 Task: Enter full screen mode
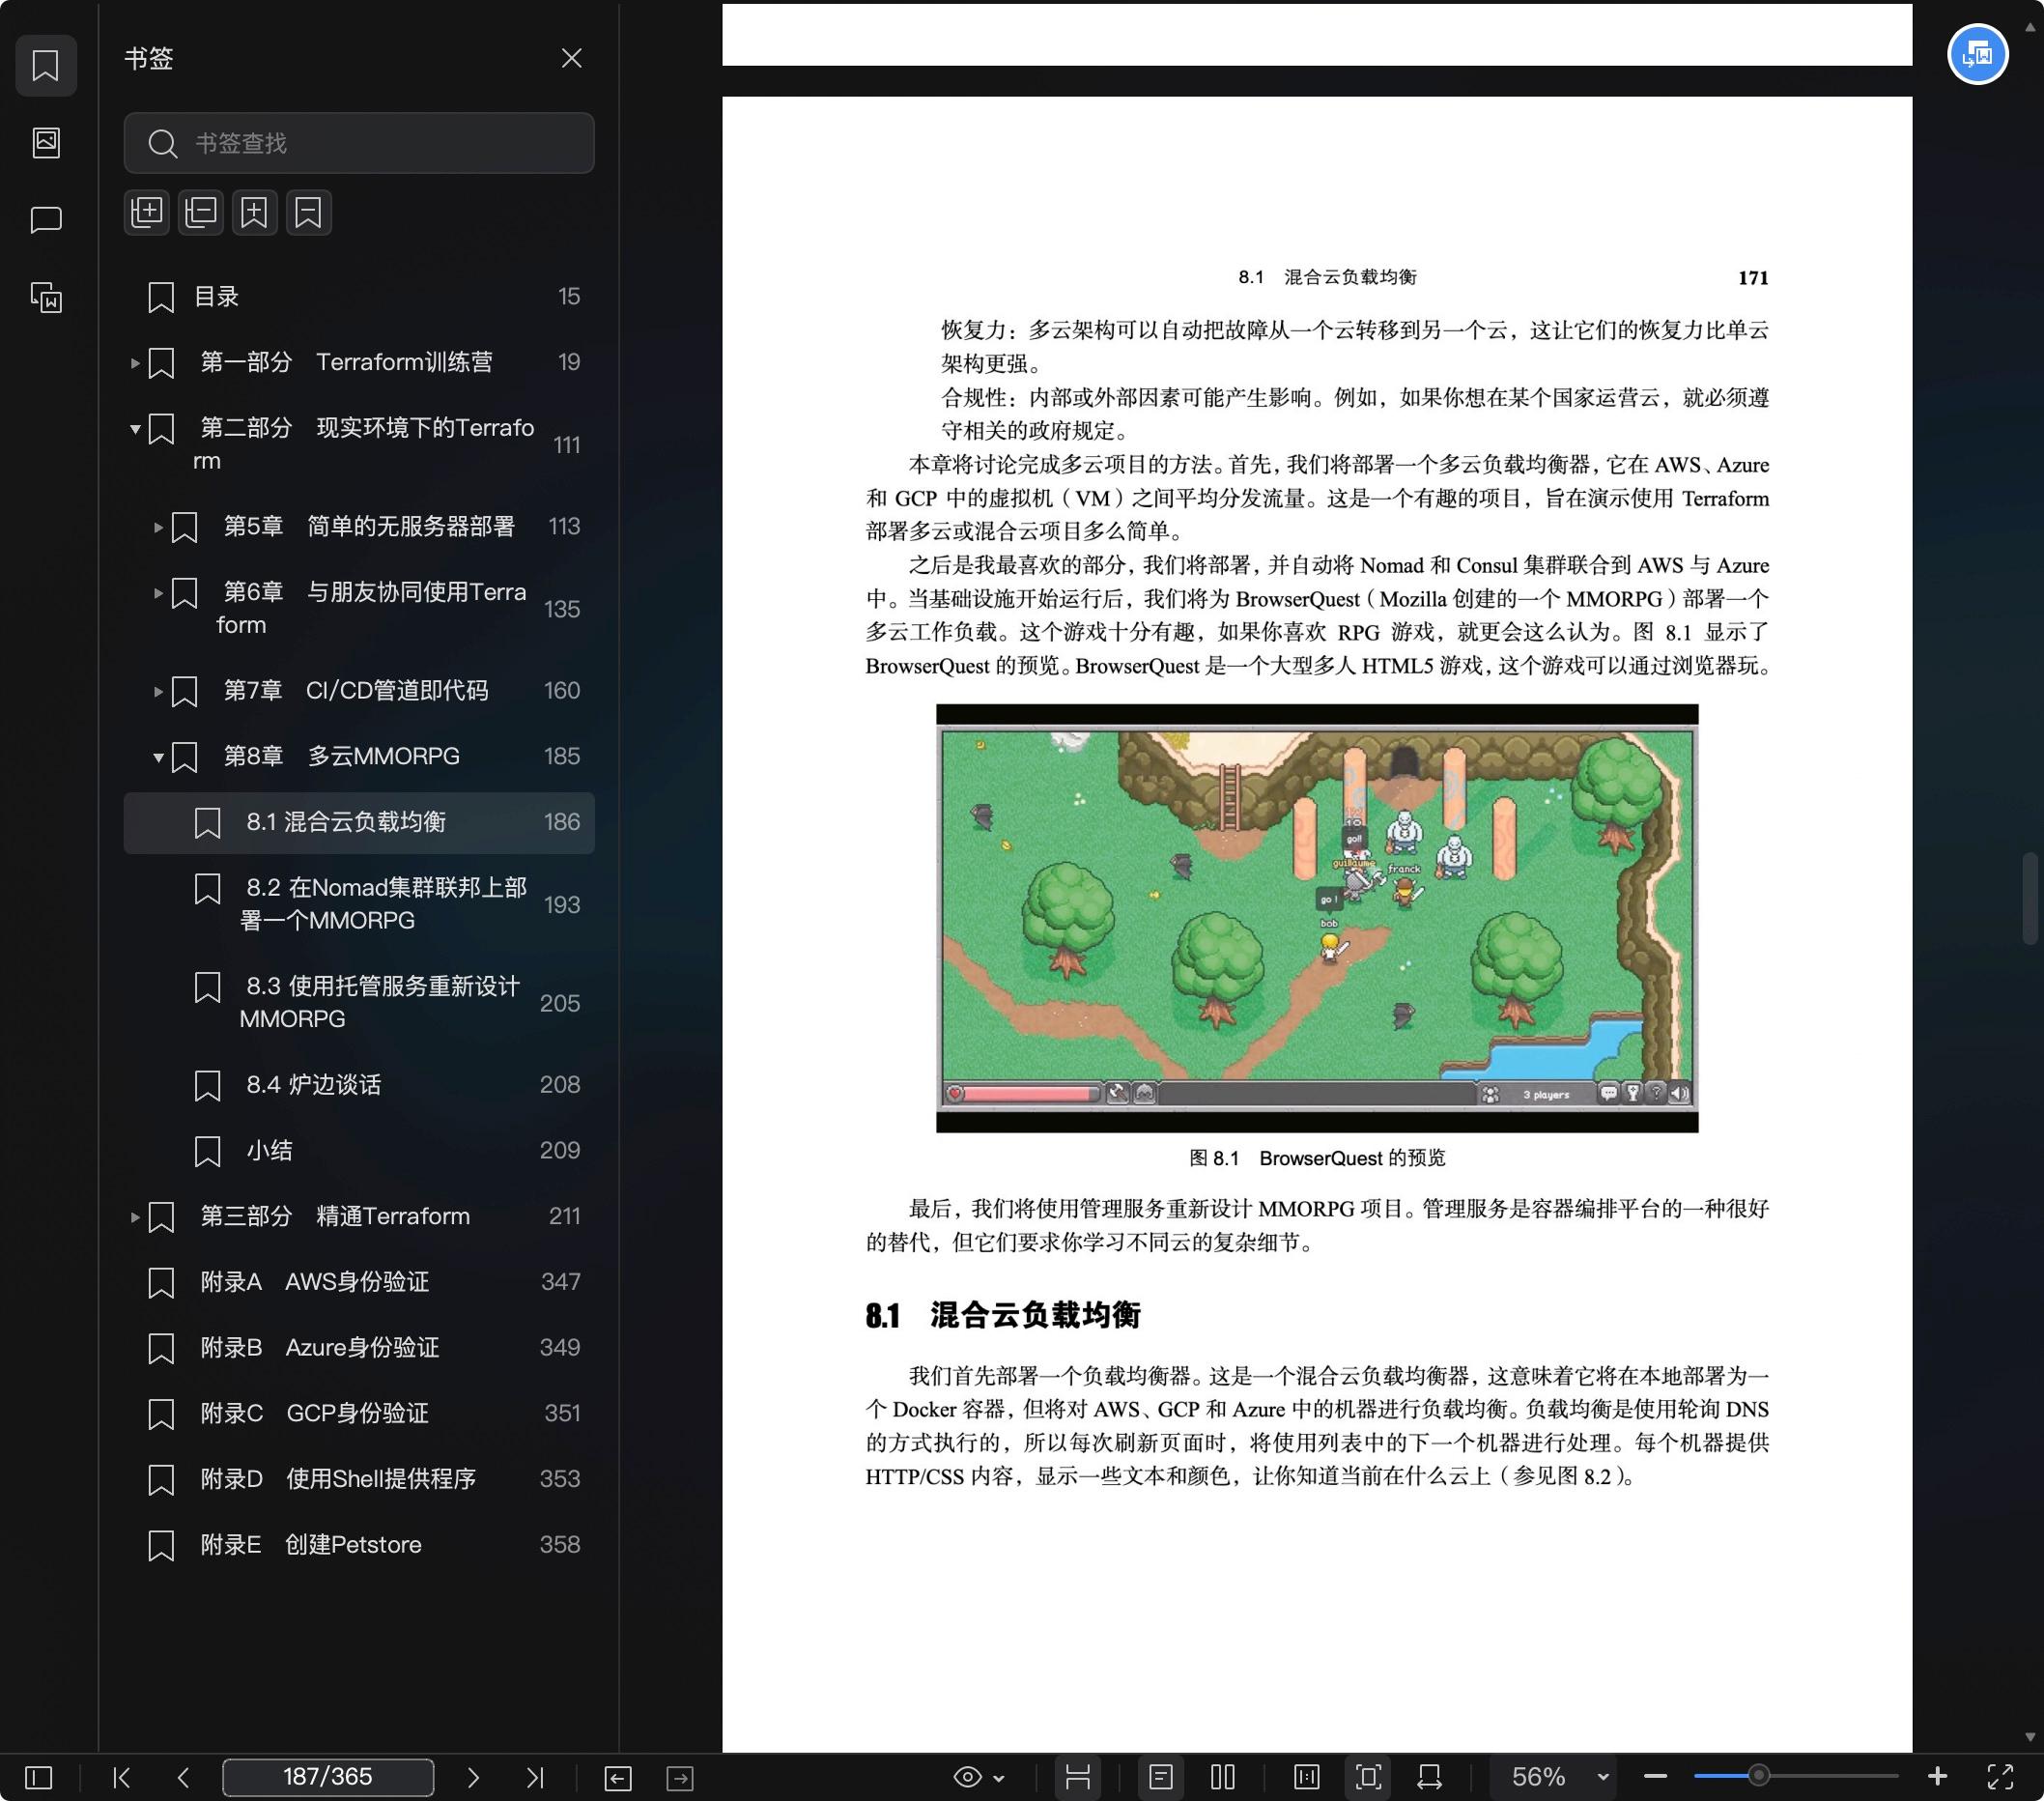(x=2000, y=1777)
